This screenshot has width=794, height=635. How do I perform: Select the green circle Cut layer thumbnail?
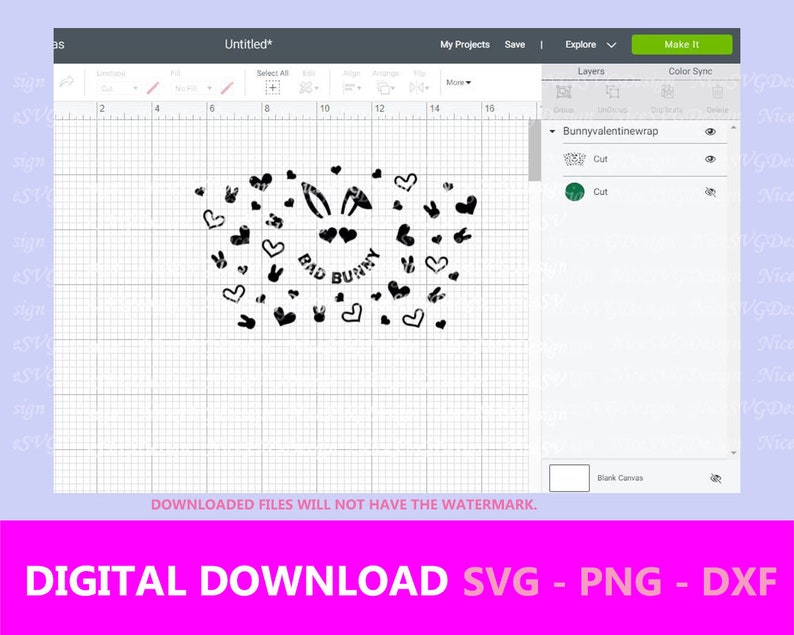(574, 192)
